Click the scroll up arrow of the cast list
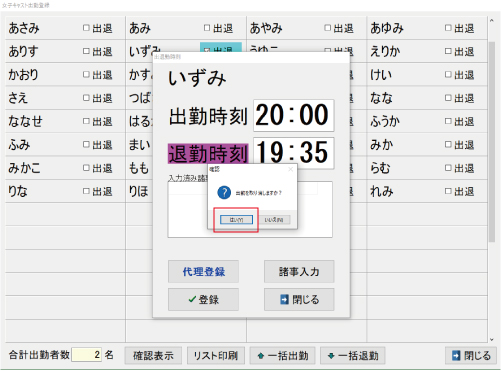The image size is (501, 371). tap(492, 21)
